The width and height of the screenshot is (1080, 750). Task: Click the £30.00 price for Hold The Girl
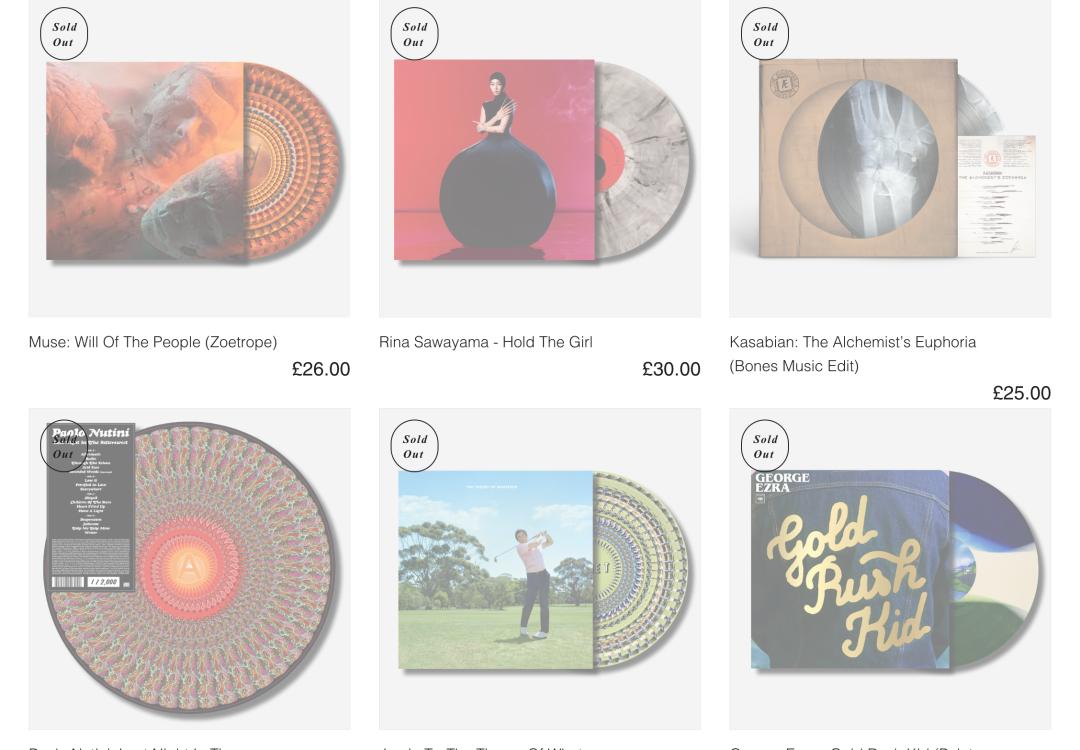[672, 369]
